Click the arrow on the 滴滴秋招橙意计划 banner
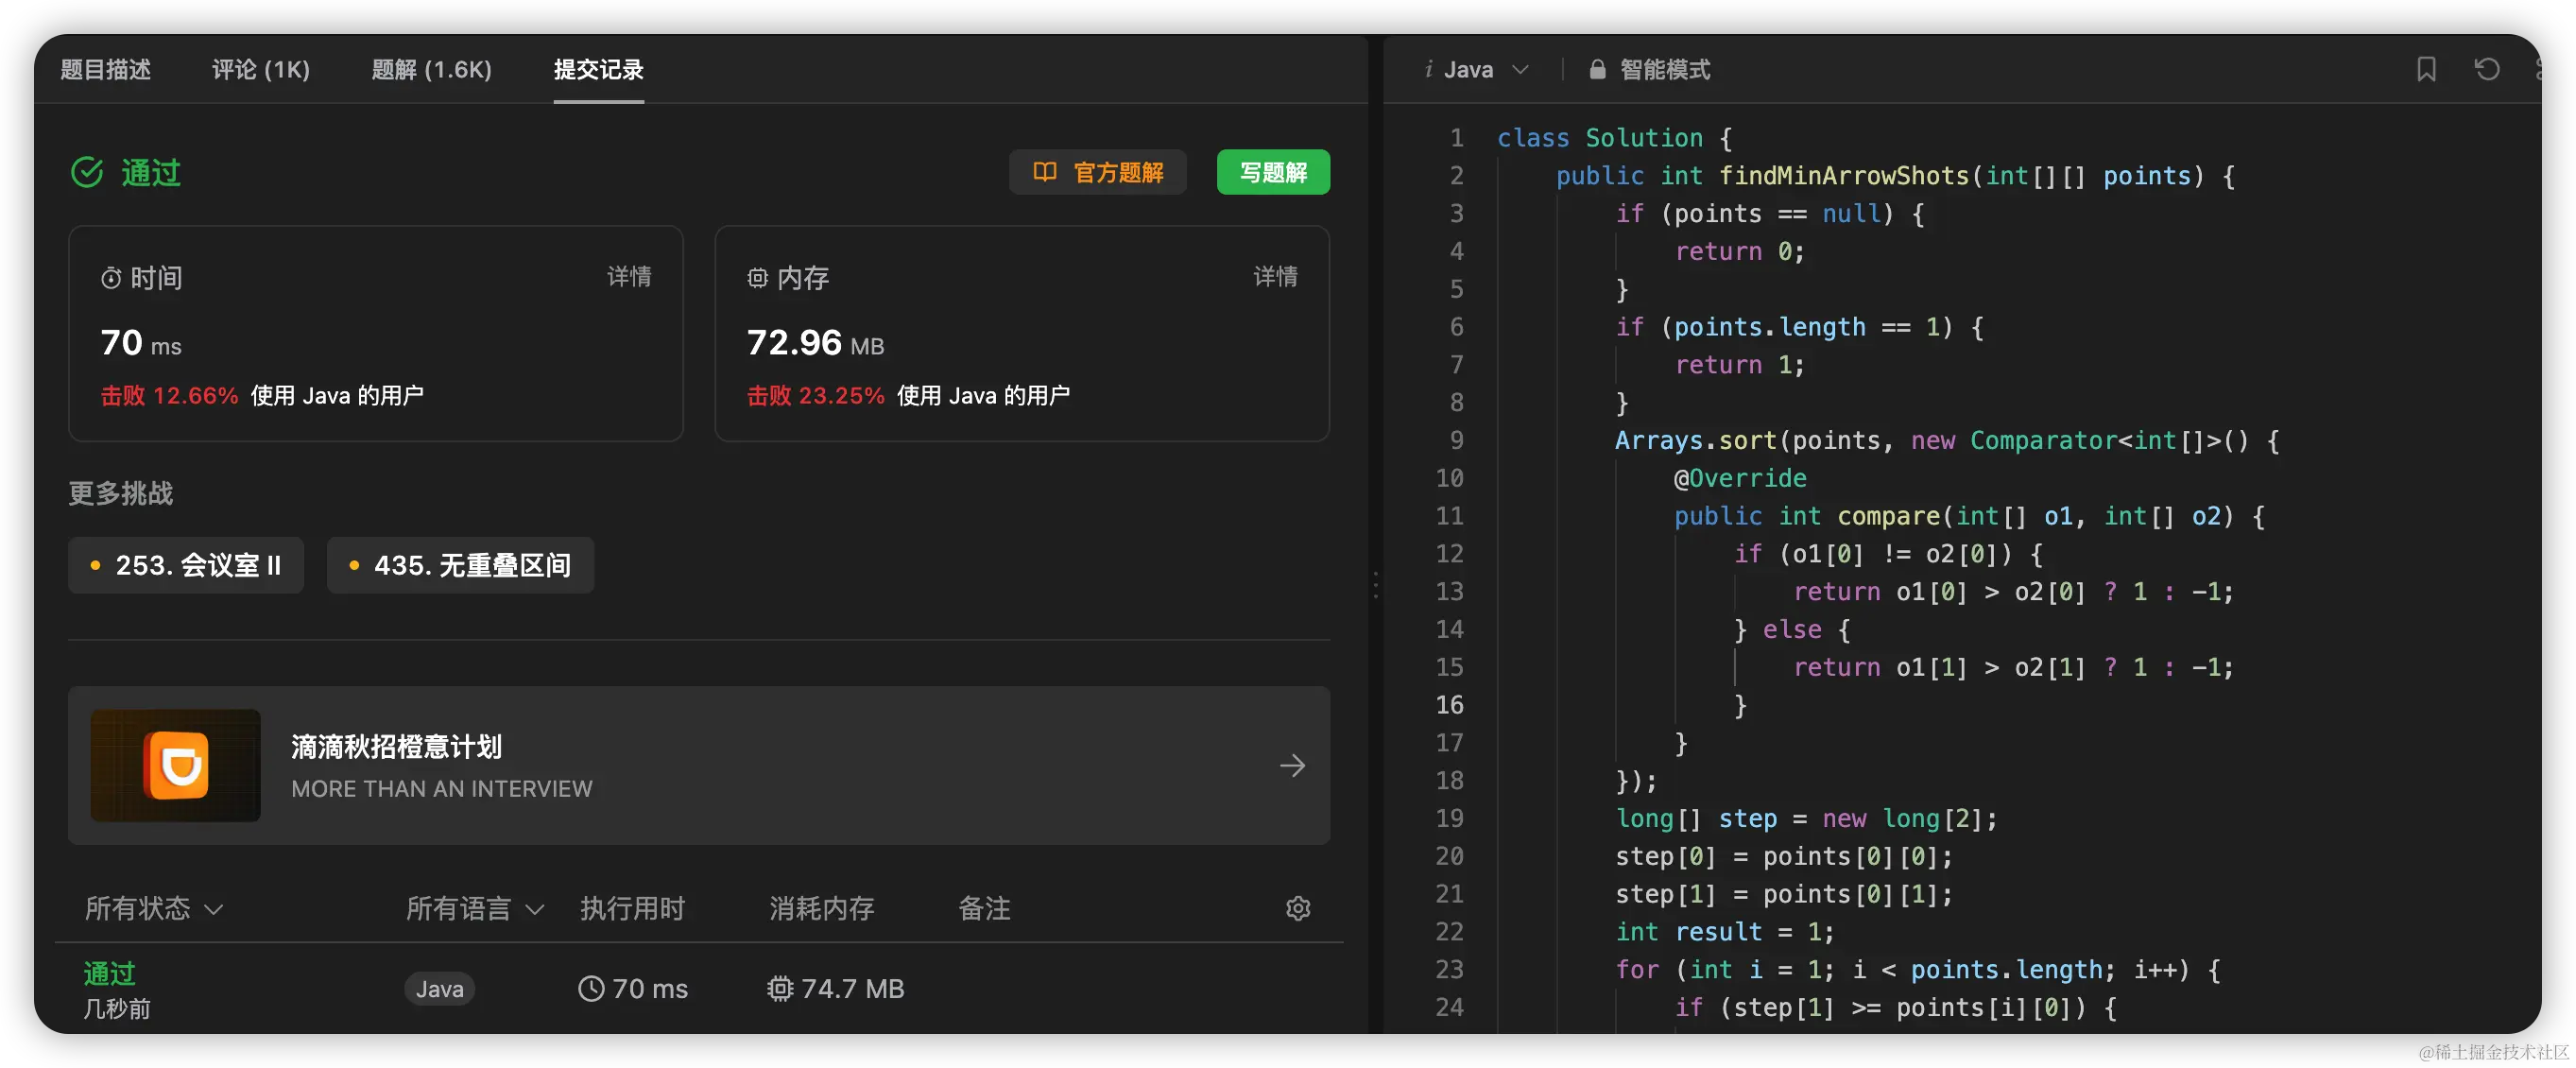The height and width of the screenshot is (1068, 2576). tap(1292, 766)
